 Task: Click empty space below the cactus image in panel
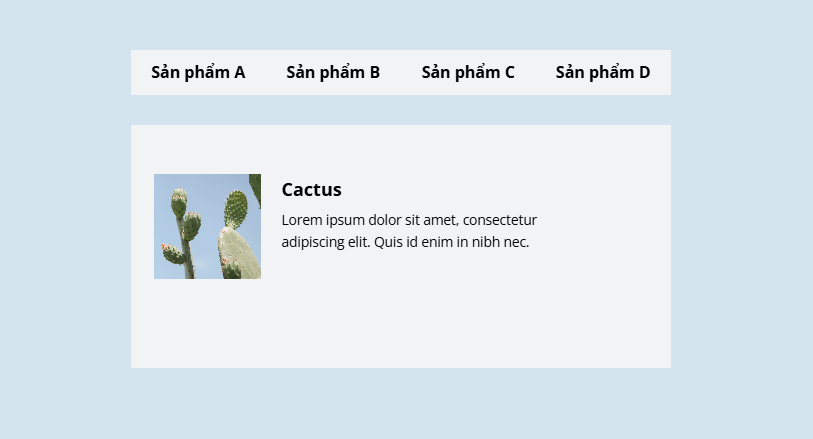tap(207, 321)
